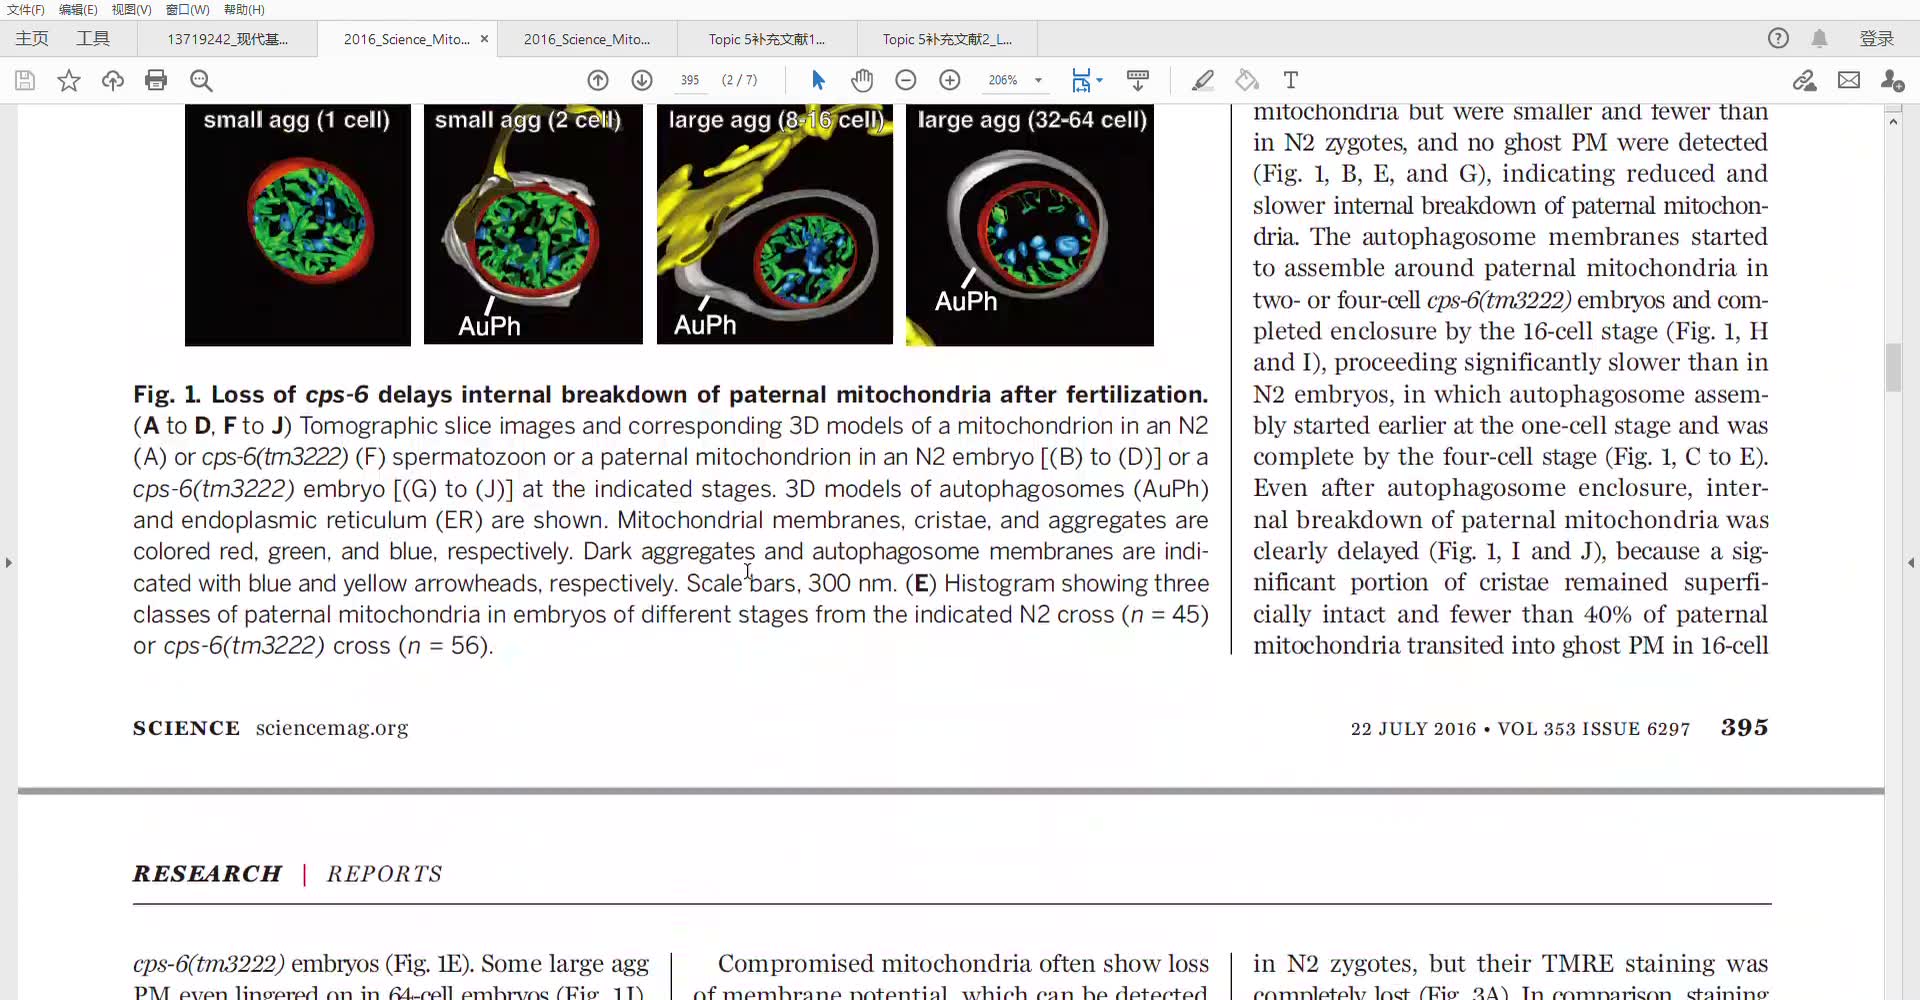The image size is (1920, 1000).
Task: Click the SCIENCE footer journal name
Action: pos(186,728)
